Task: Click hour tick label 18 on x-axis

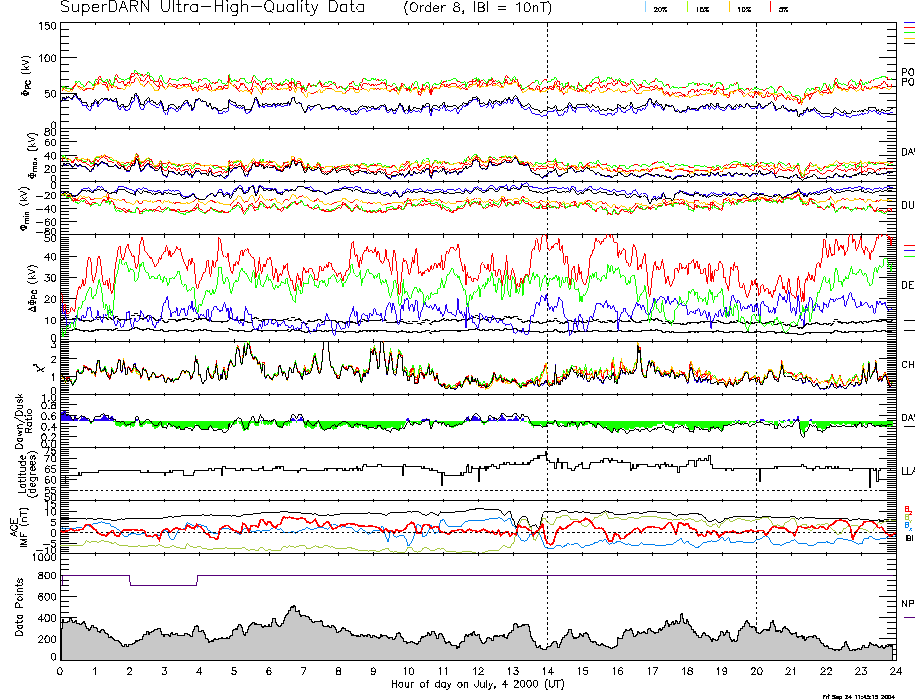Action: tap(687, 671)
